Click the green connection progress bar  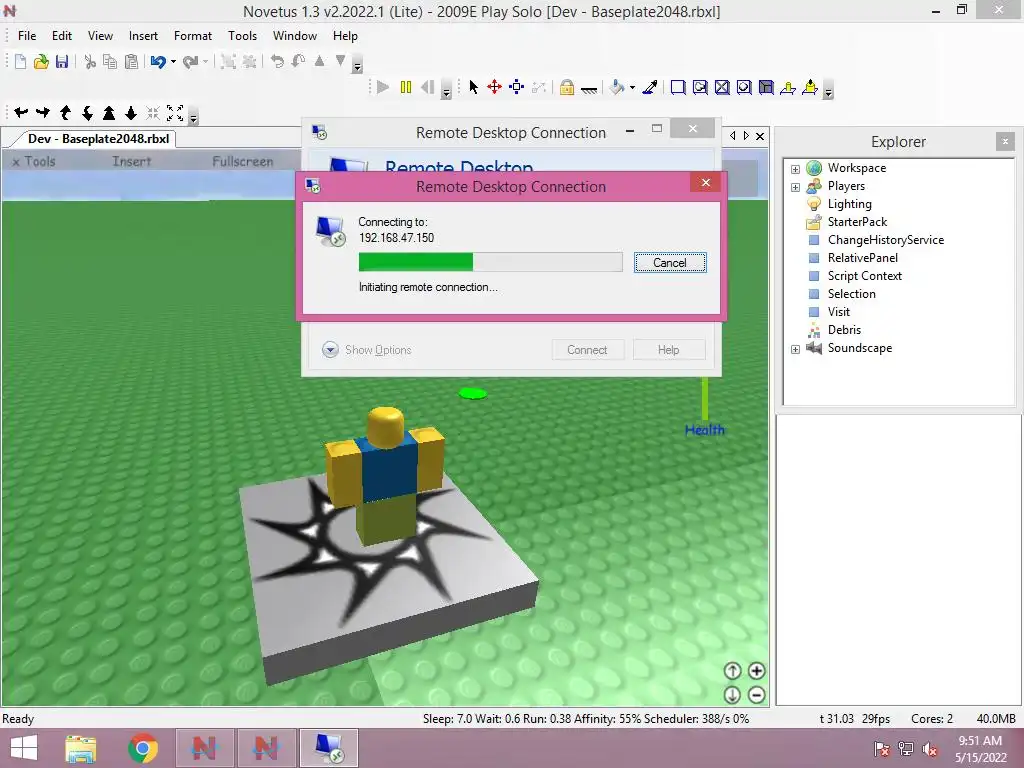(x=490, y=262)
